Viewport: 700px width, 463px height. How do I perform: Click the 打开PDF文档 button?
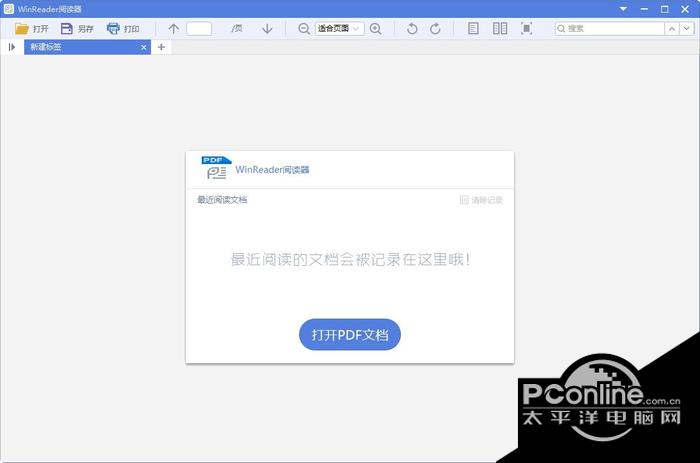click(x=350, y=334)
